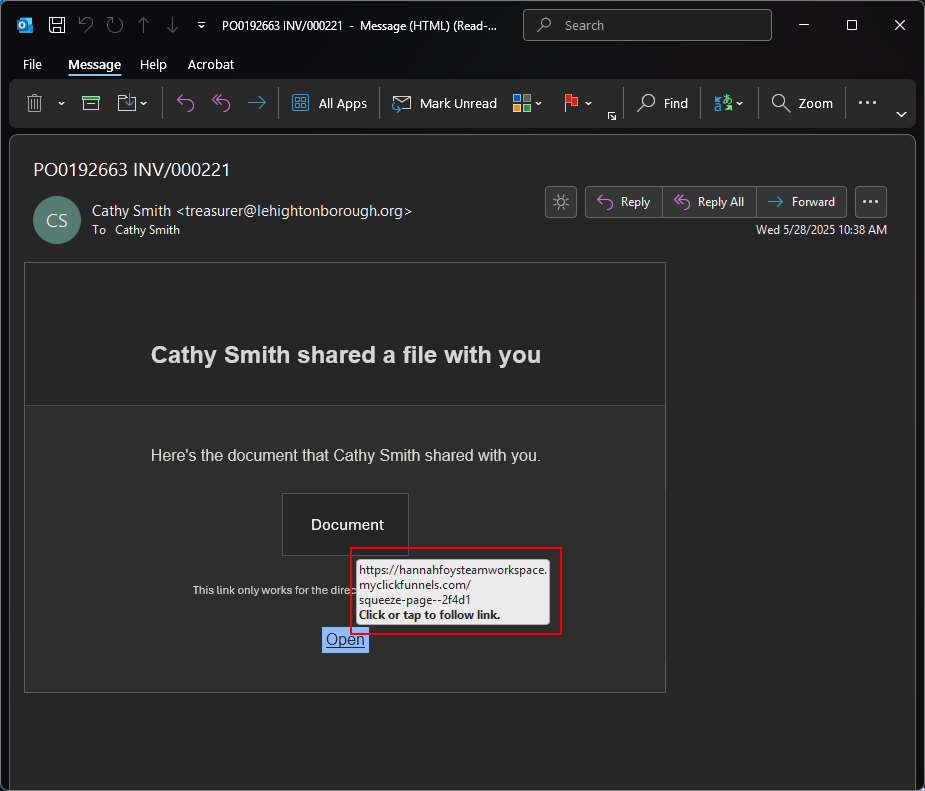The height and width of the screenshot is (791, 925).
Task: Switch to the Acrobat tab
Action: coord(211,64)
